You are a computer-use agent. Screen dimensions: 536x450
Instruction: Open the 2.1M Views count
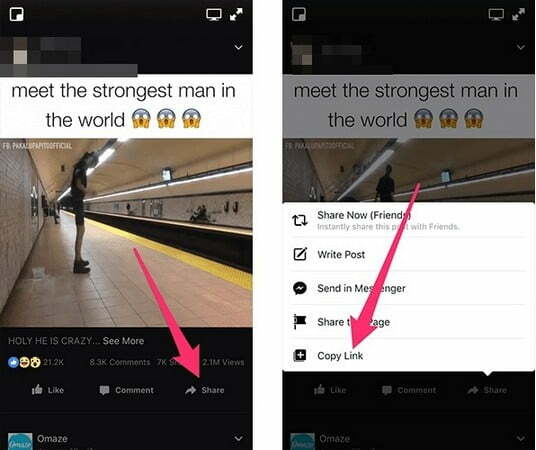(x=223, y=362)
